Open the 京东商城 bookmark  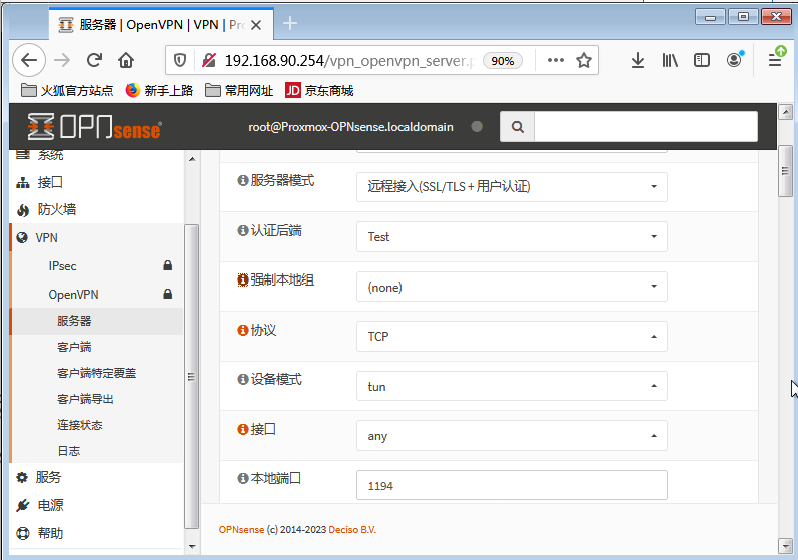point(320,91)
